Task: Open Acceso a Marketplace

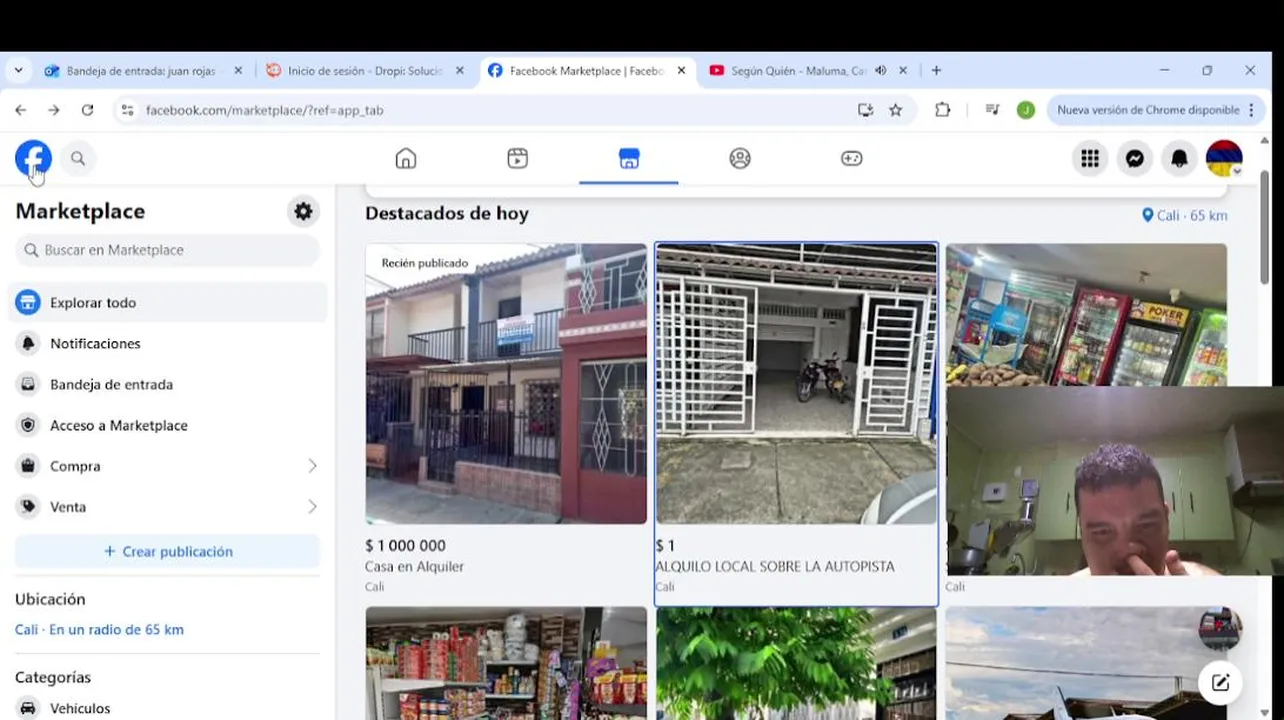Action: point(167,425)
